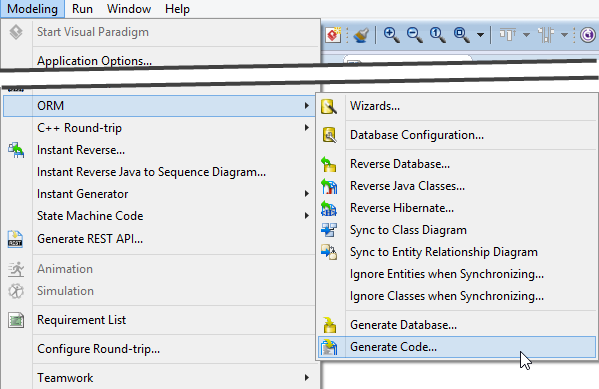This screenshot has width=599, height=389.
Task: Click the alignment toolbar icon
Action: point(508,35)
